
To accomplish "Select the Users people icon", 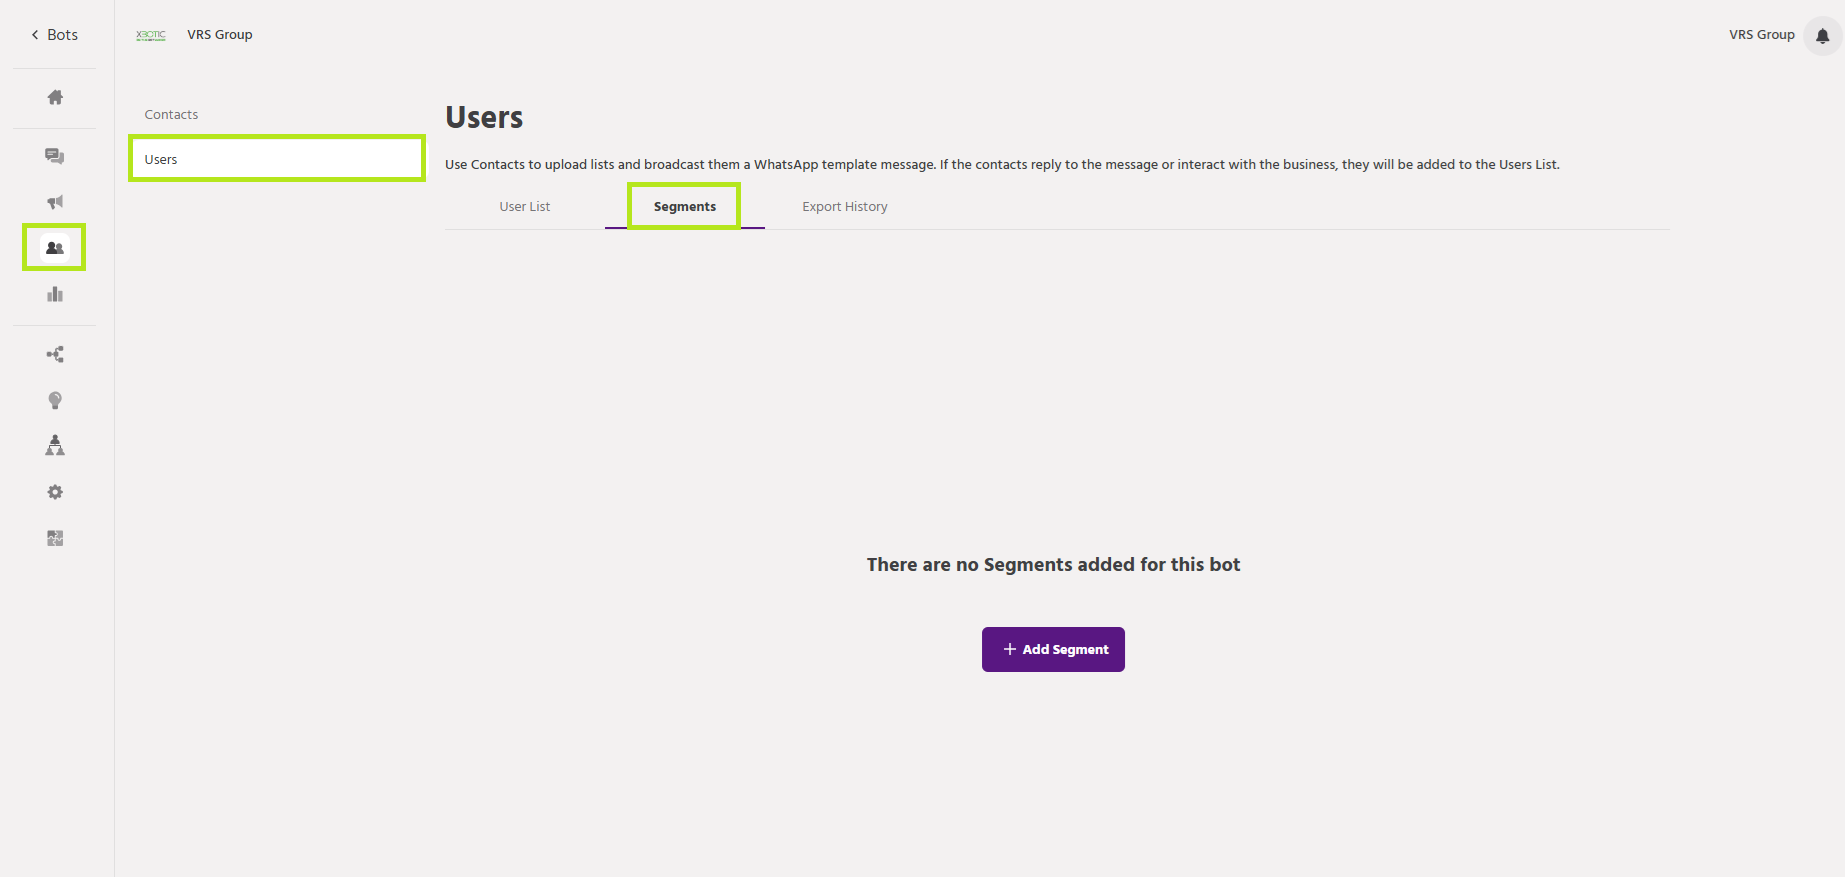I will [55, 247].
